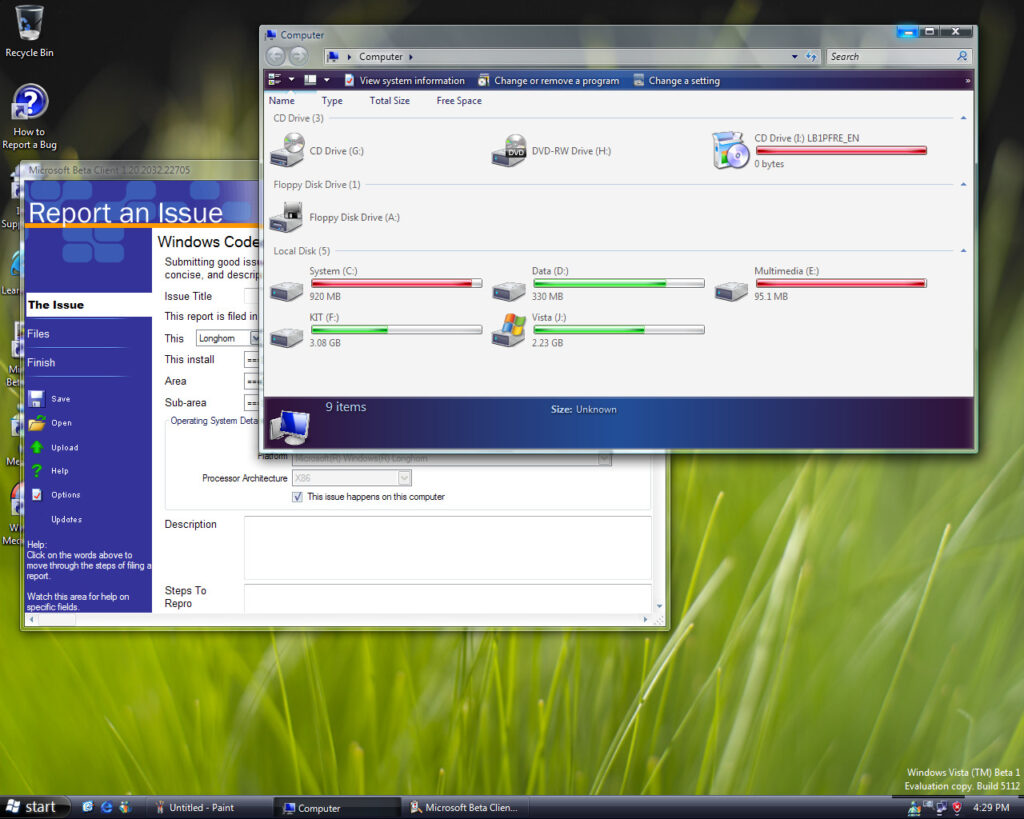Sort by Type column header
Image resolution: width=1024 pixels, height=819 pixels.
[x=332, y=101]
